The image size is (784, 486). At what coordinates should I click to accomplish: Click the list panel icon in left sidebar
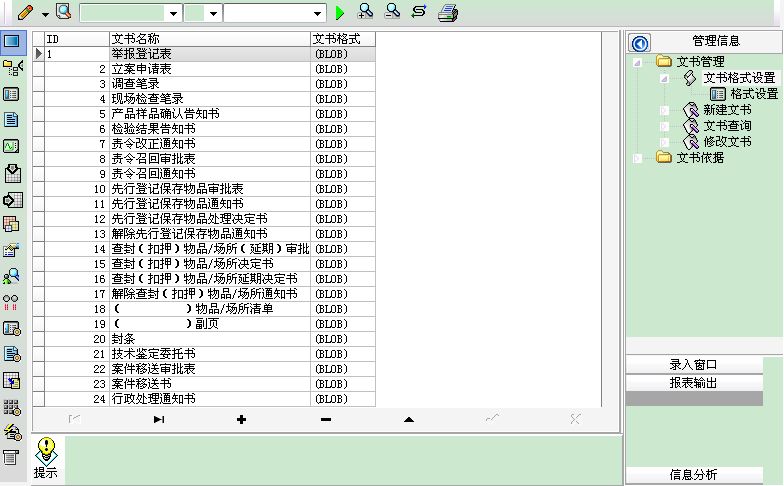click(11, 94)
